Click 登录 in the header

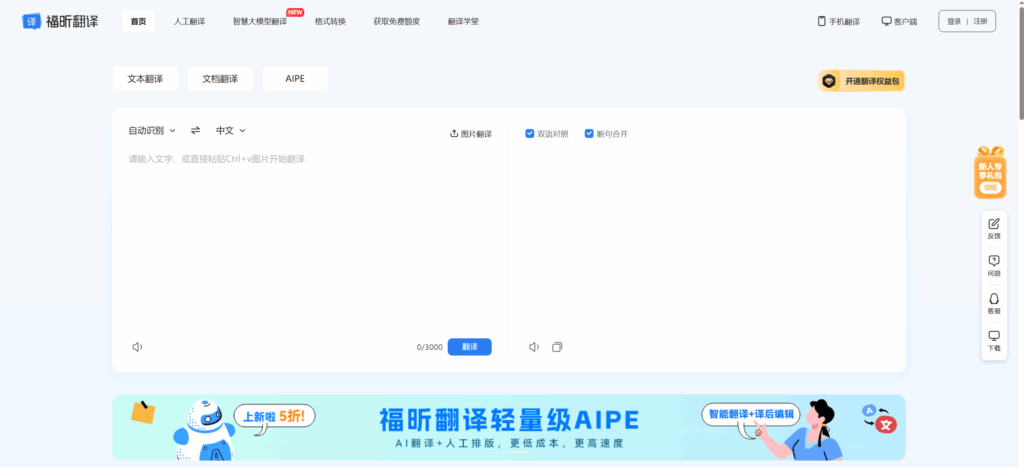pos(954,21)
